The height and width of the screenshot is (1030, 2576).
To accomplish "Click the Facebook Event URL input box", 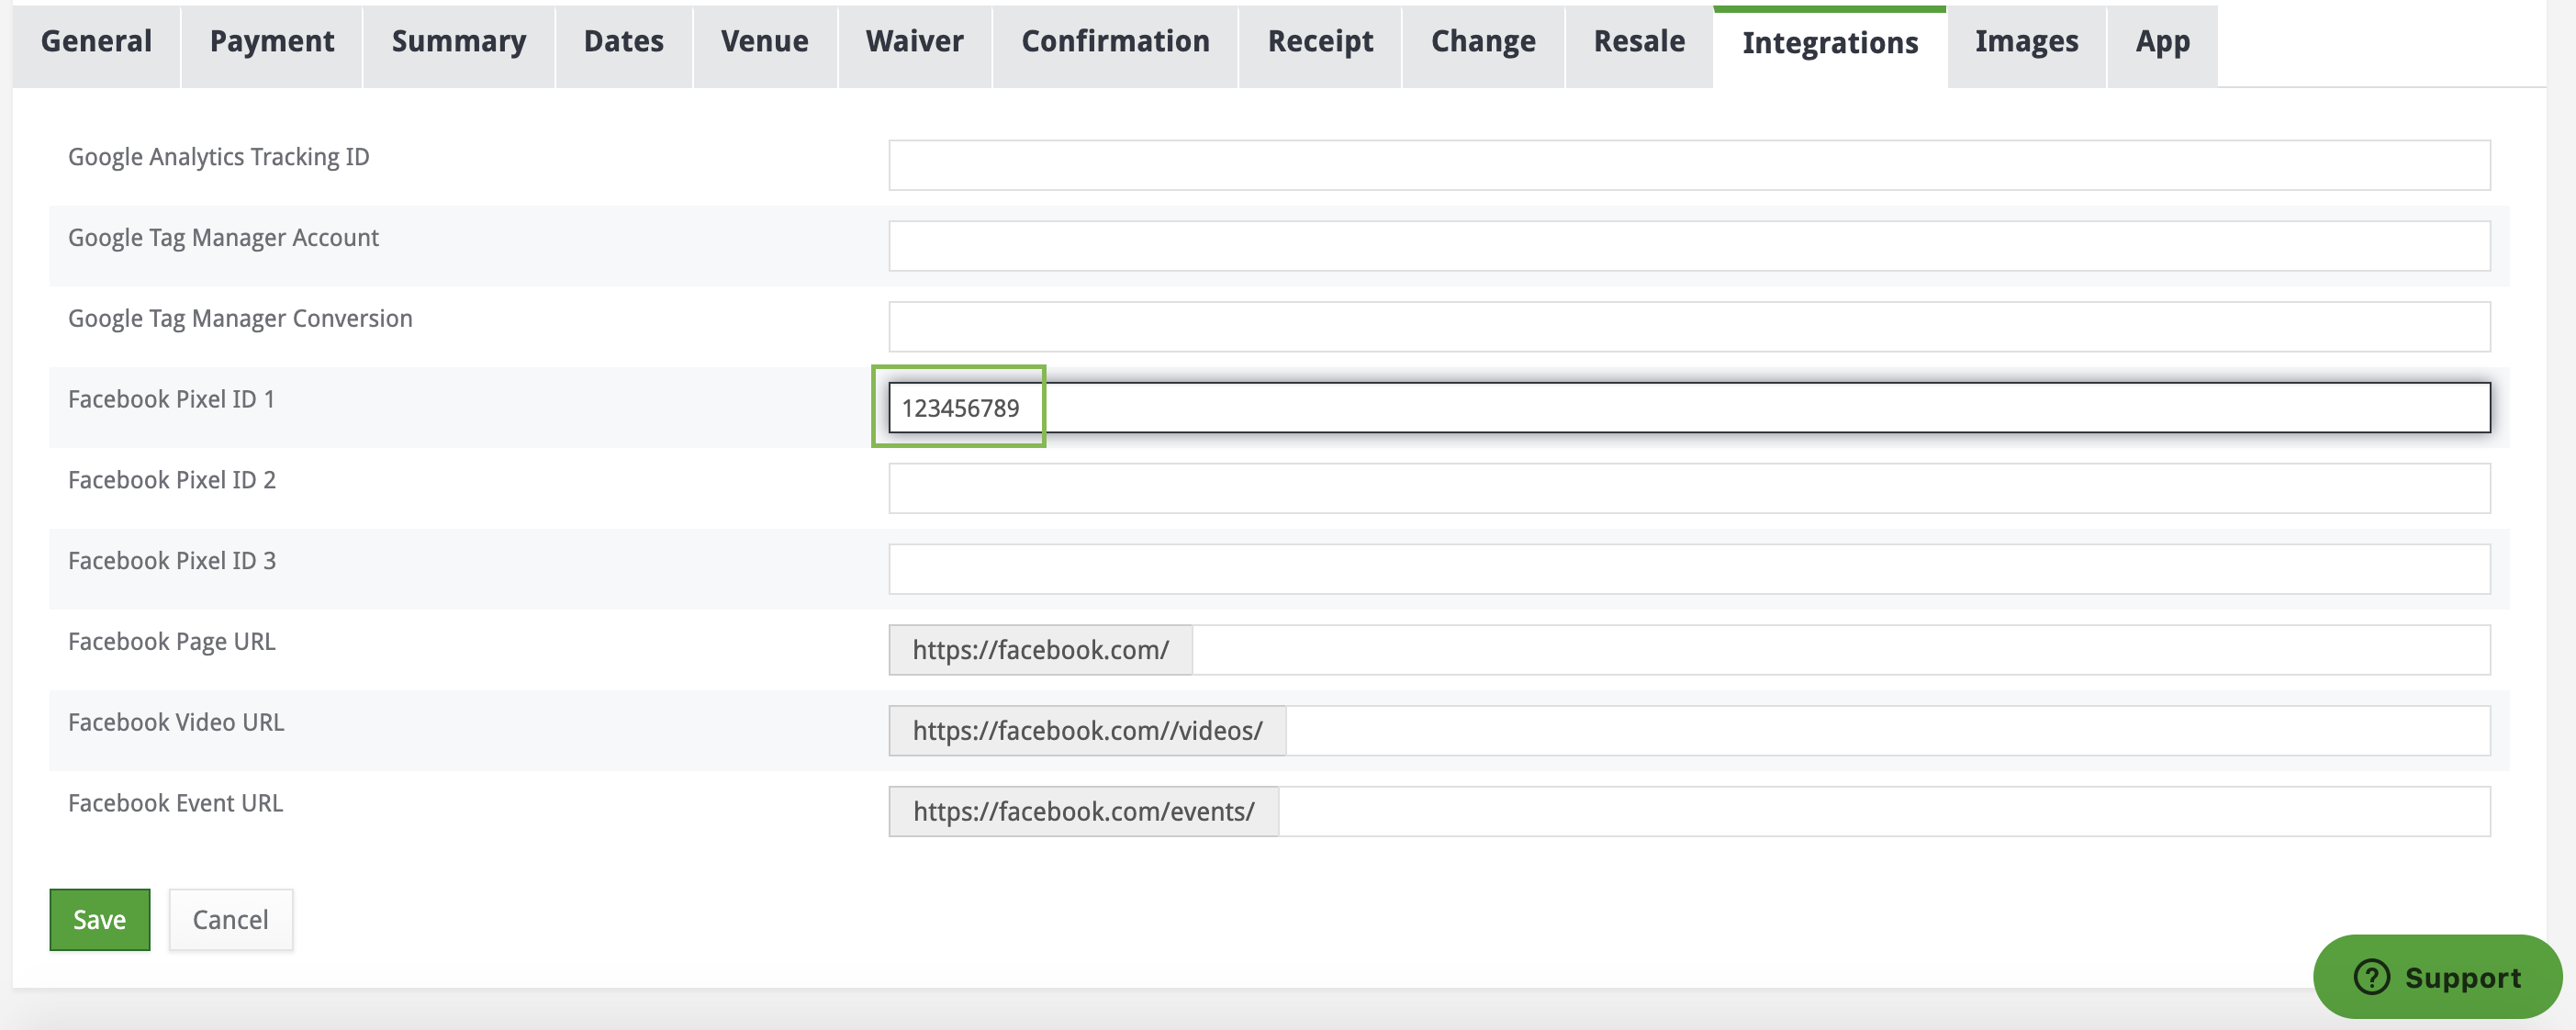I will coord(1884,812).
